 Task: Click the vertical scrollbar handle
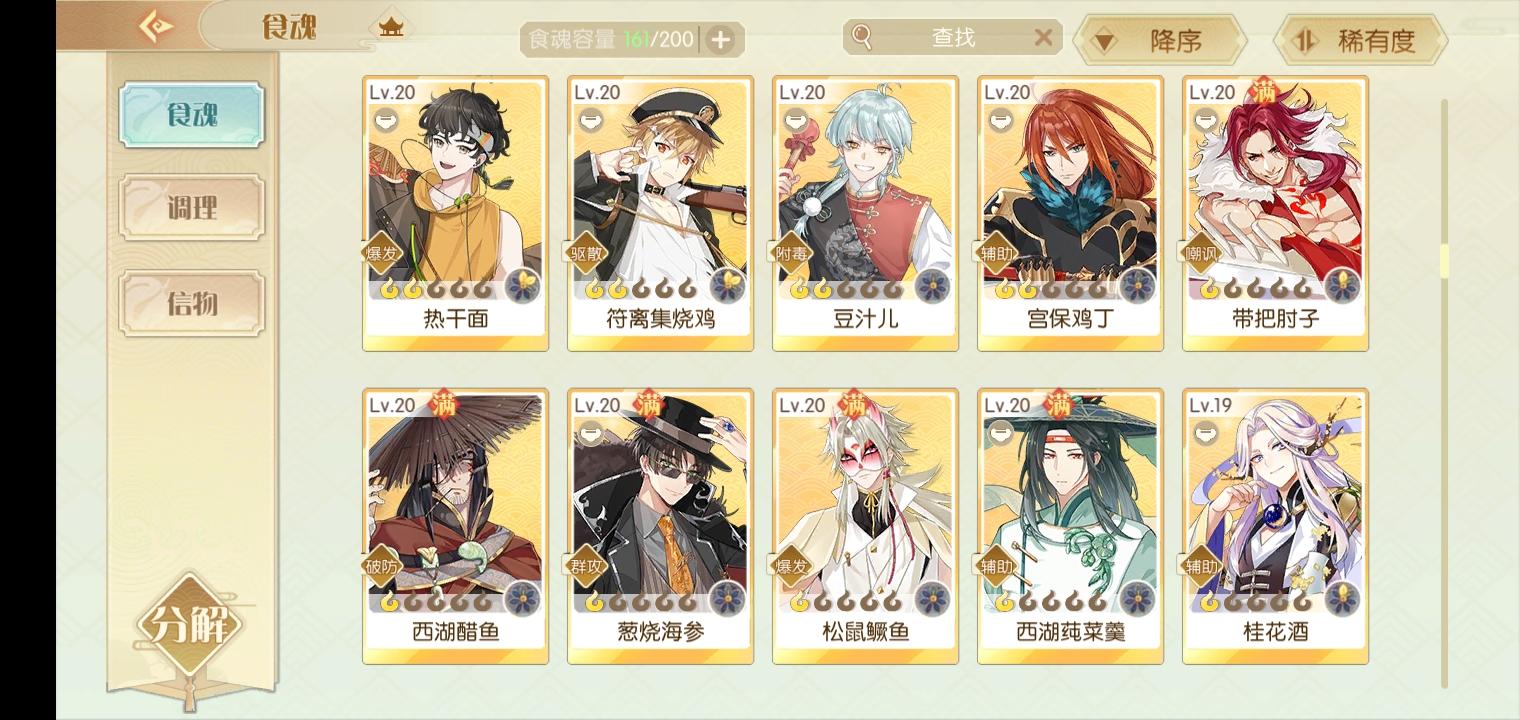(x=1444, y=260)
